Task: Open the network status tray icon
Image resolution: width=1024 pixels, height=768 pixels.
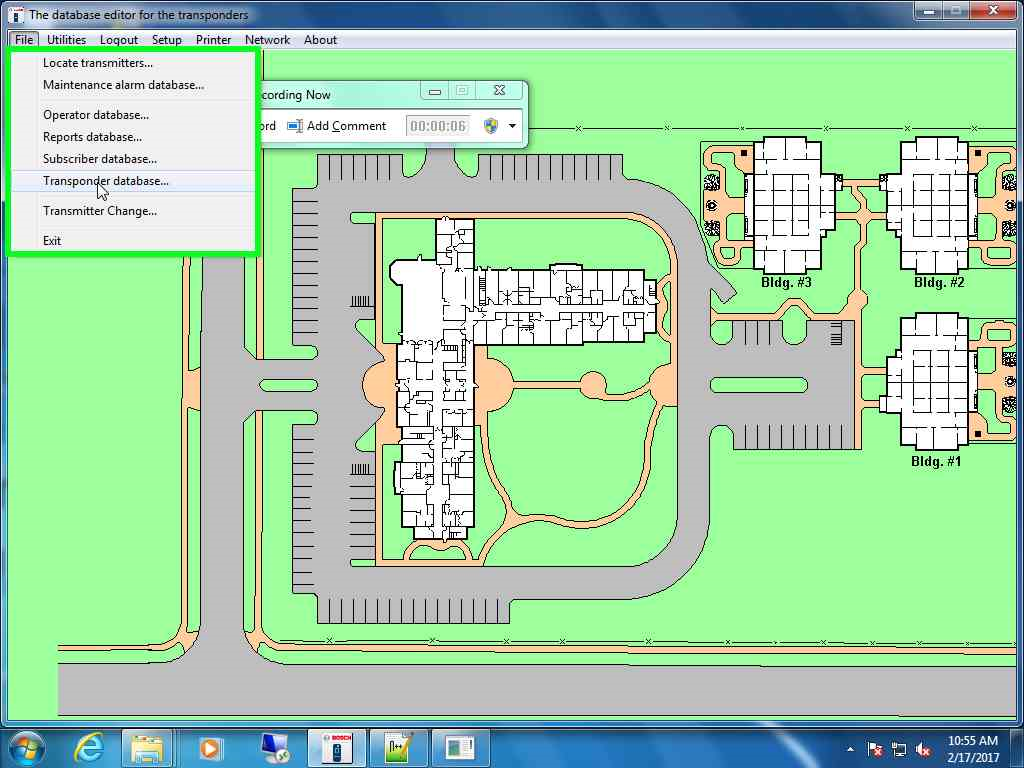Action: pyautogui.click(x=899, y=749)
